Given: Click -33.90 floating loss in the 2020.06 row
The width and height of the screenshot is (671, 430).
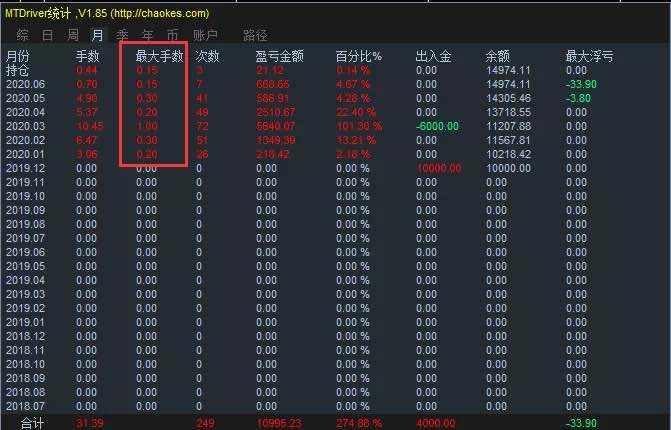Looking at the screenshot, I should pyautogui.click(x=581, y=84).
